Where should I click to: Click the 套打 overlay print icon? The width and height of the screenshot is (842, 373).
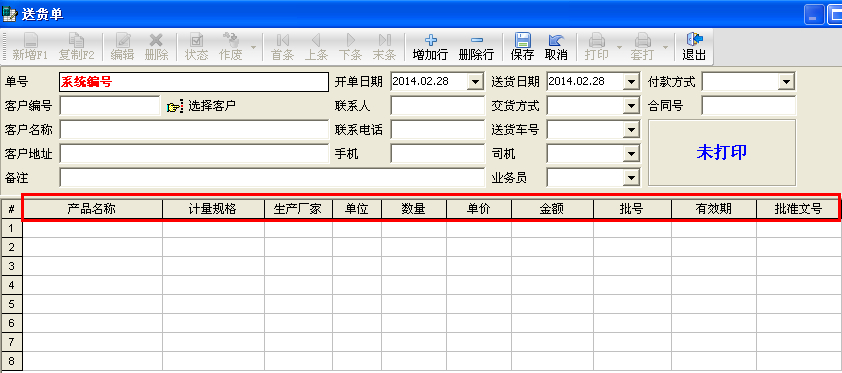(643, 40)
